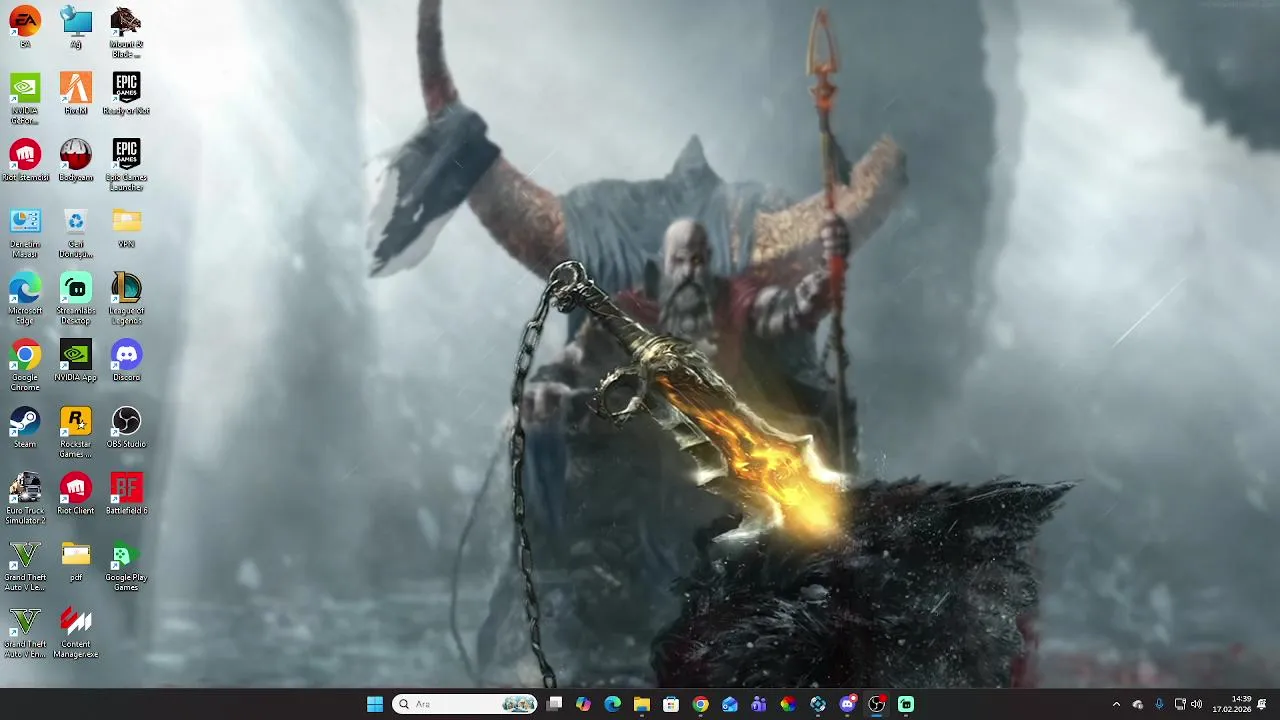The image size is (1280, 720).
Task: Select the Geri Dönüşüm recycle bin icon
Action: (76, 232)
